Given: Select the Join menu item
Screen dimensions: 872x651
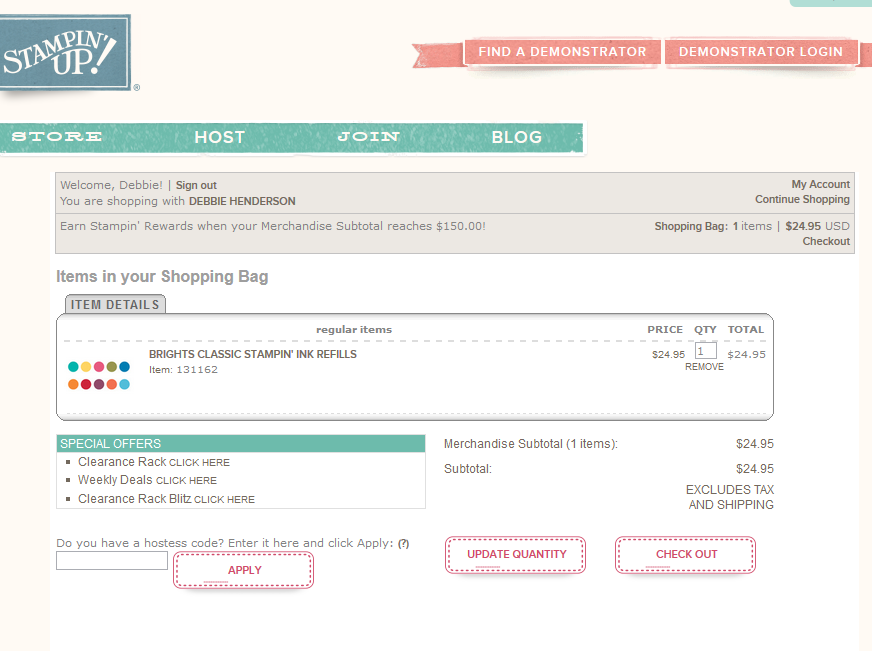Looking at the screenshot, I should pyautogui.click(x=369, y=137).
